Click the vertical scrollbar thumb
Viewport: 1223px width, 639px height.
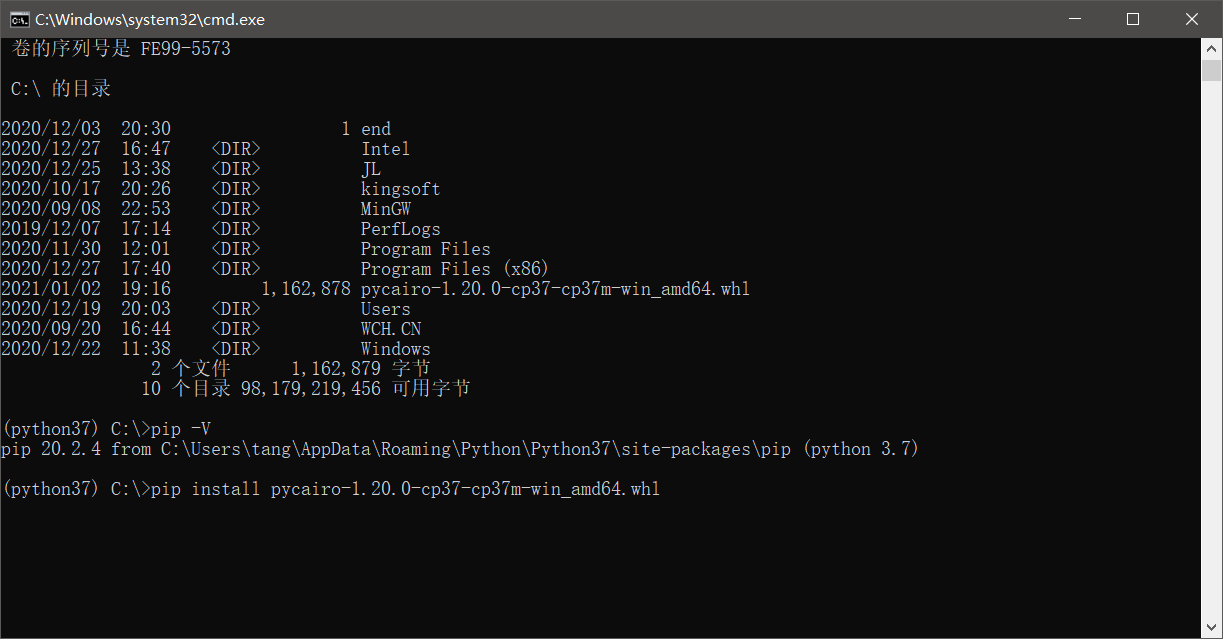click(x=1211, y=71)
